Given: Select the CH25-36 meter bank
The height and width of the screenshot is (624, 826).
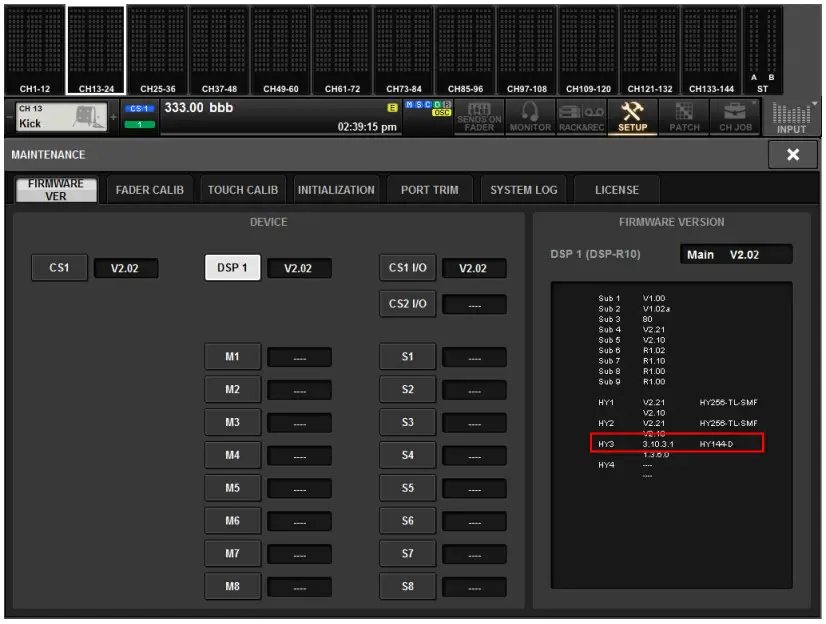Looking at the screenshot, I should pyautogui.click(x=158, y=50).
